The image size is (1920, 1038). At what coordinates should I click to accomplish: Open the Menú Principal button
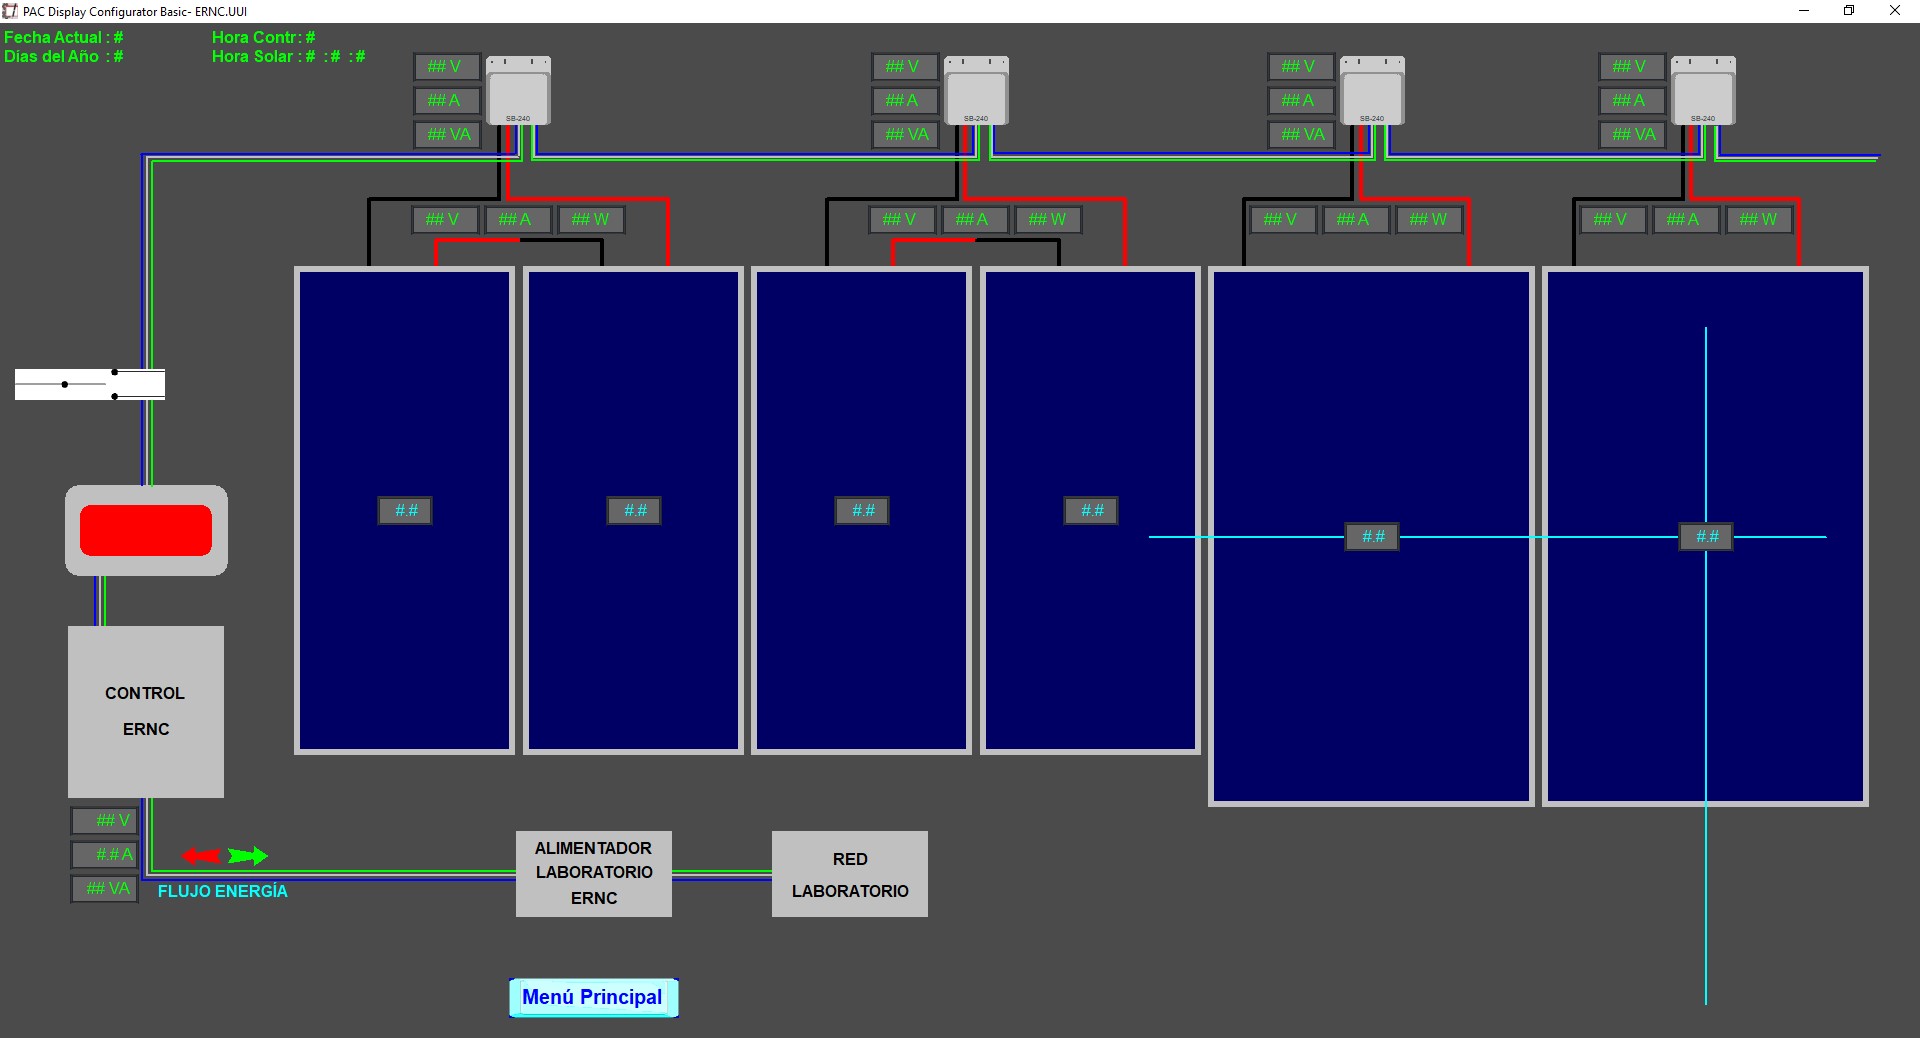[593, 998]
